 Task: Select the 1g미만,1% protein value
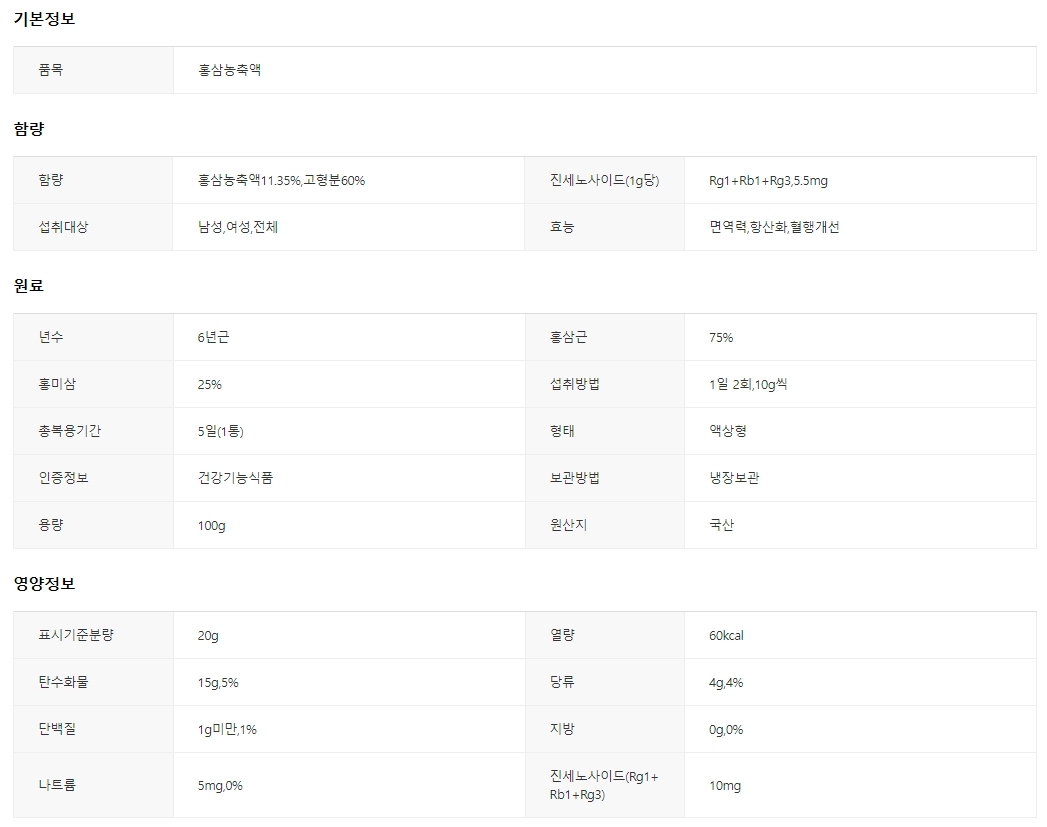tap(227, 729)
